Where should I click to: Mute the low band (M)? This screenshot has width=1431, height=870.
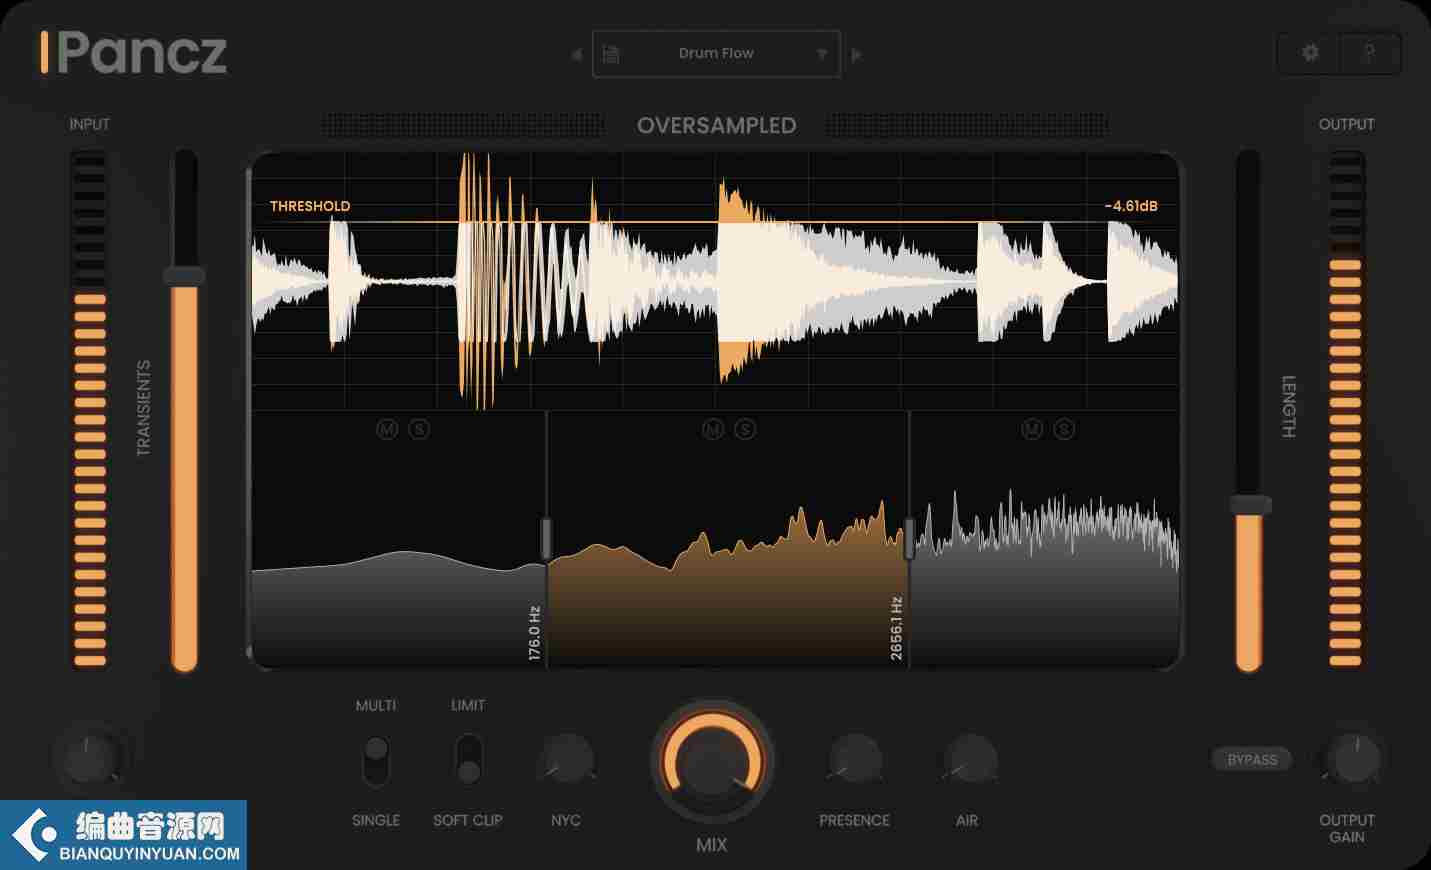(387, 429)
